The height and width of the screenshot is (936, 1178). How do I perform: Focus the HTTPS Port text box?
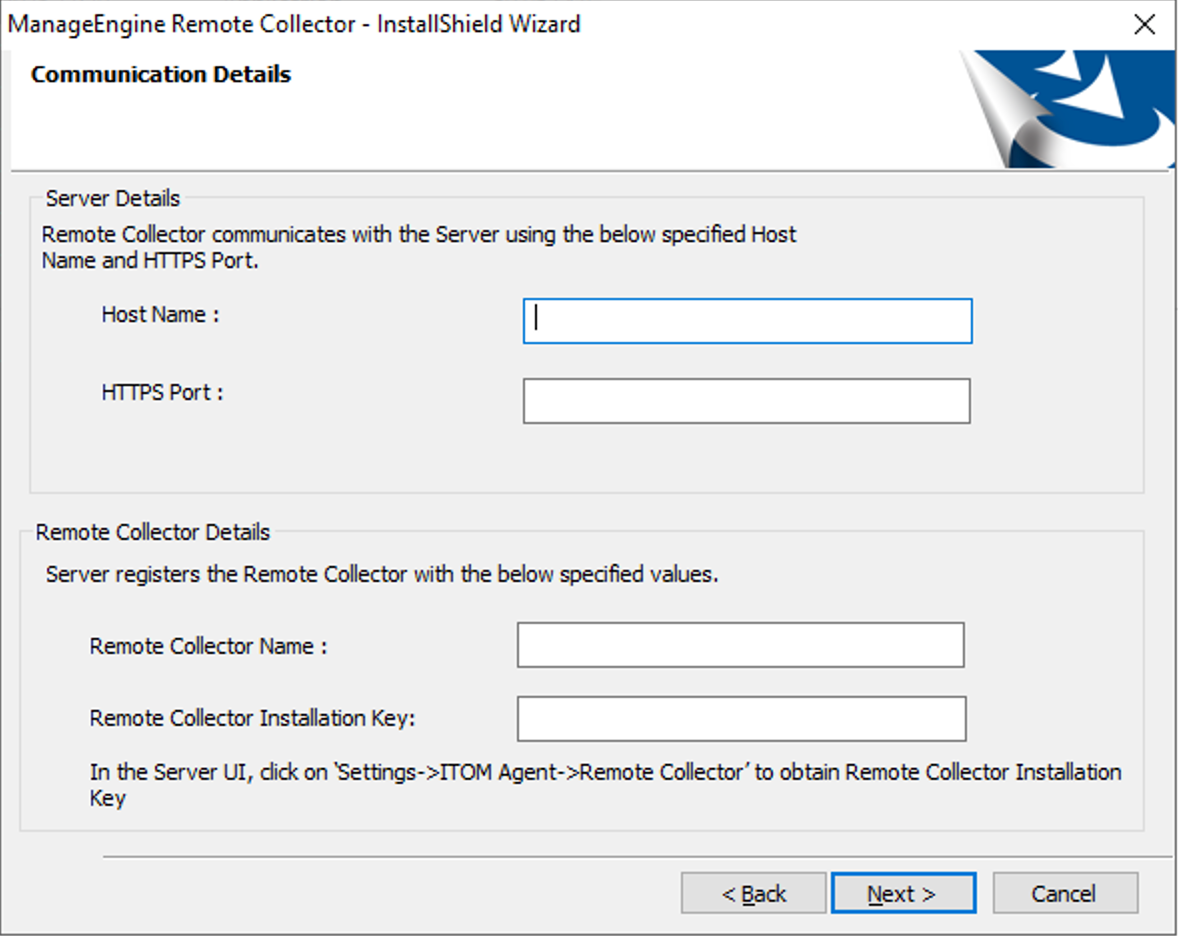click(x=746, y=400)
